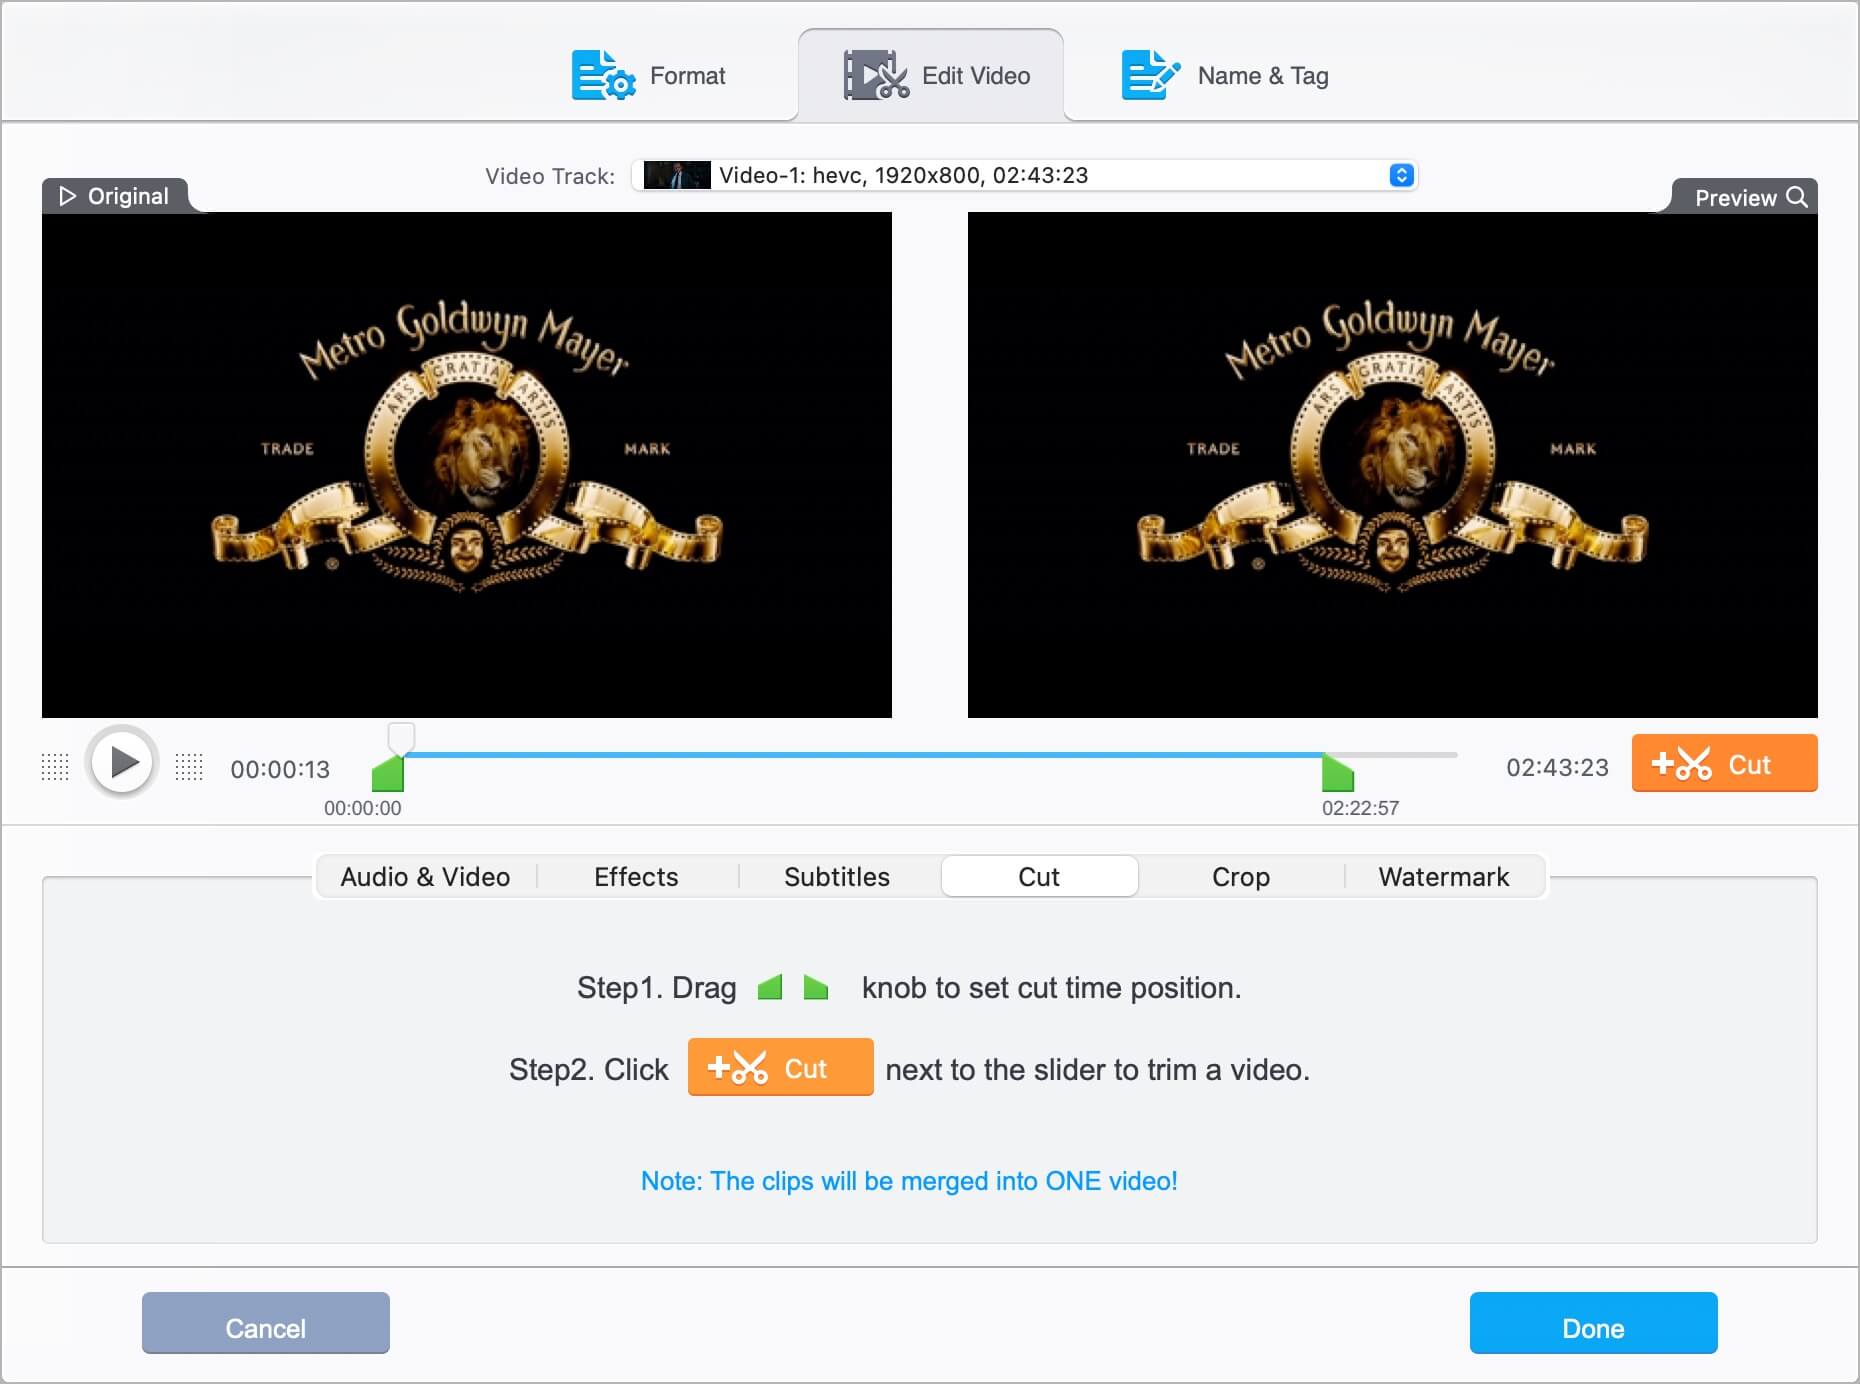Viewport: 1860px width, 1384px height.
Task: Open the Format tab
Action: point(649,76)
